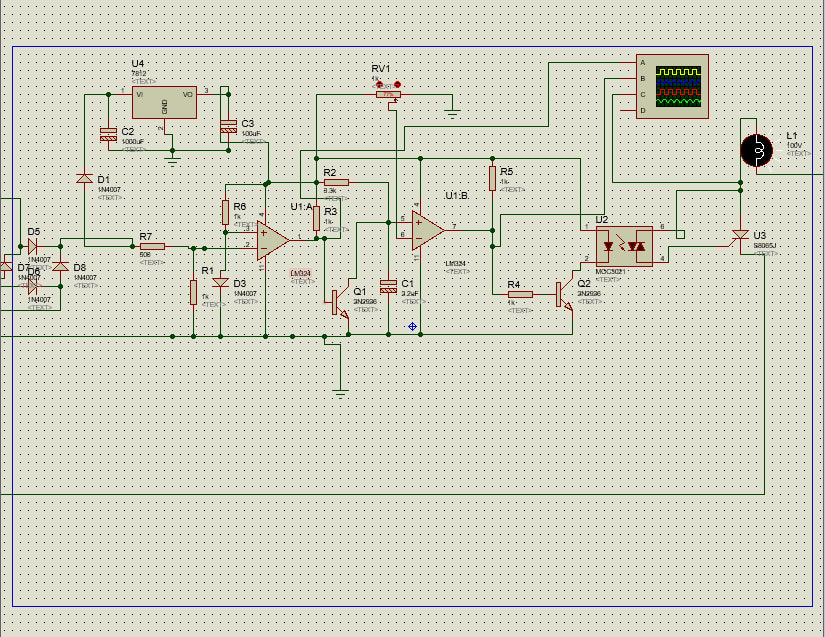Image resolution: width=825 pixels, height=637 pixels.
Task: Click the ground symbol connected to RV1
Action: coord(452,113)
